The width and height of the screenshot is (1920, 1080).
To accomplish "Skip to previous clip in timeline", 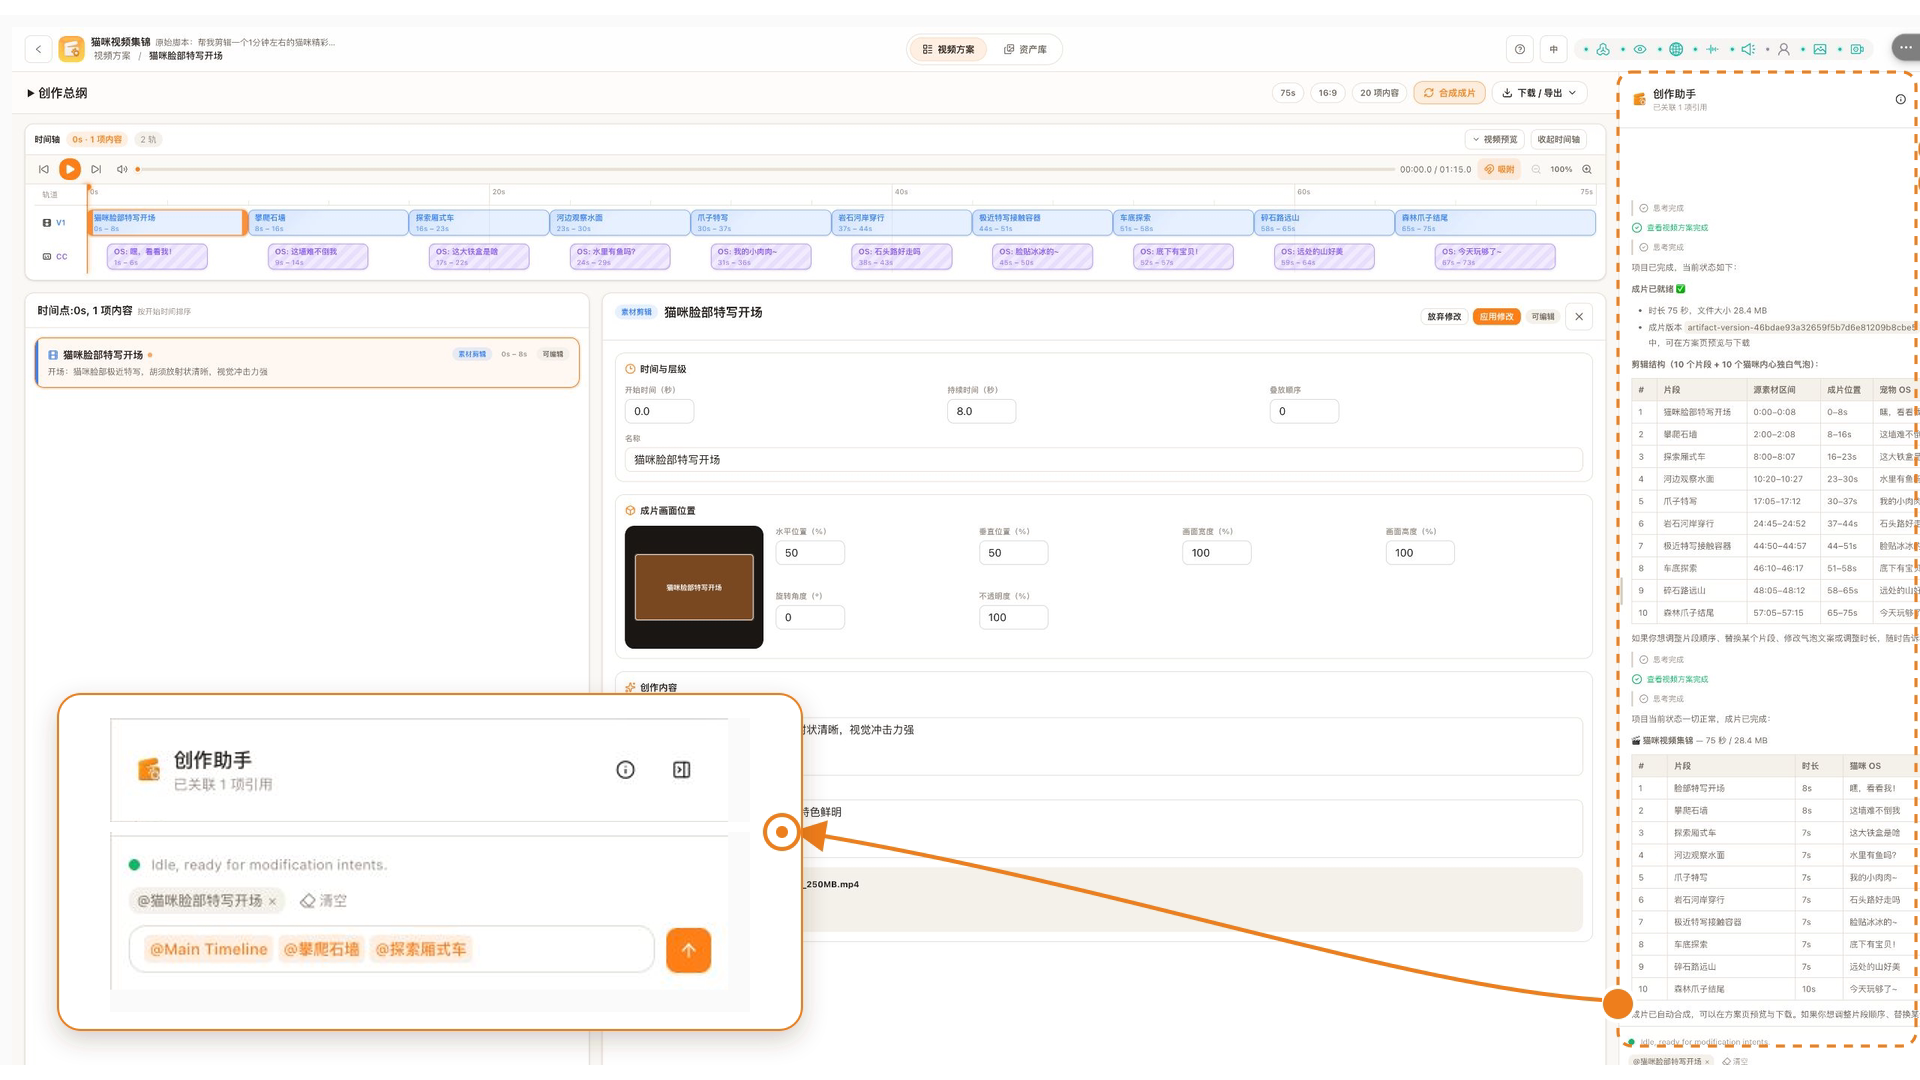I will click(43, 169).
